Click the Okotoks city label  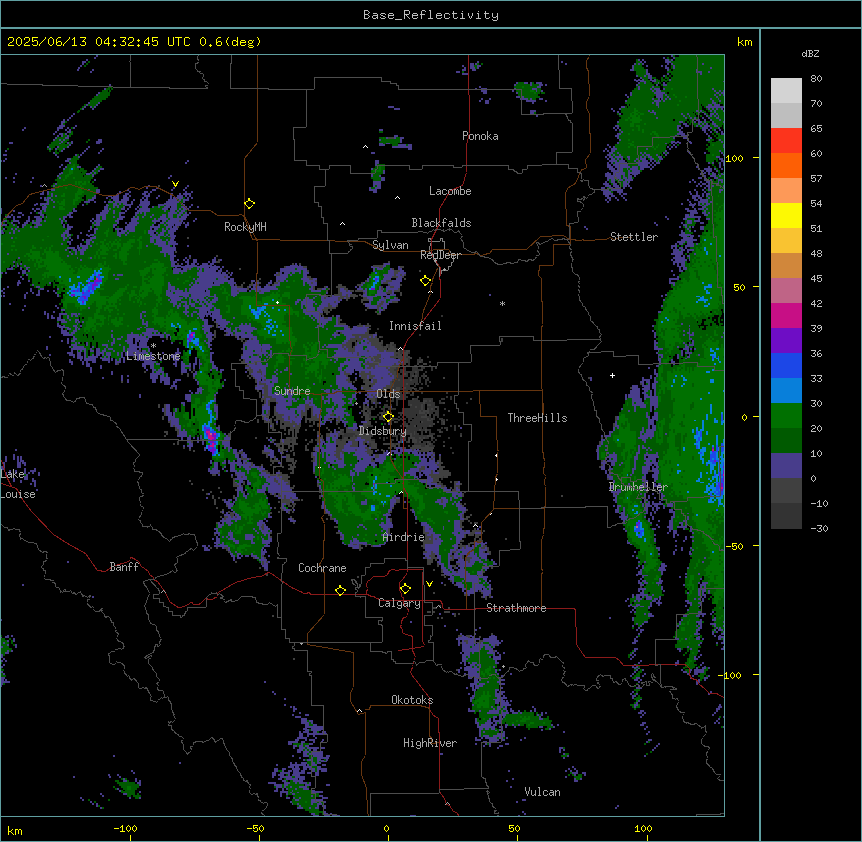412,700
